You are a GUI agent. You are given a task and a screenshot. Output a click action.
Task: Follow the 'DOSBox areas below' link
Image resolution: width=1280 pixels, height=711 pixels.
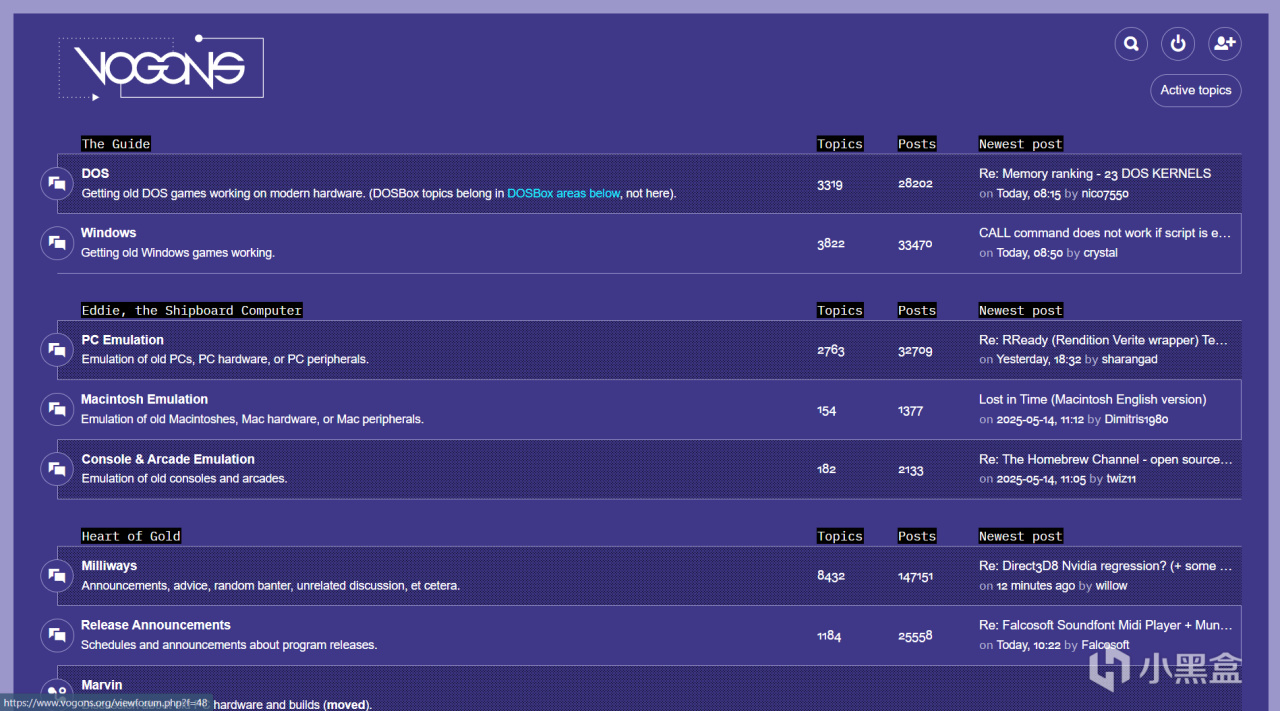pos(563,193)
